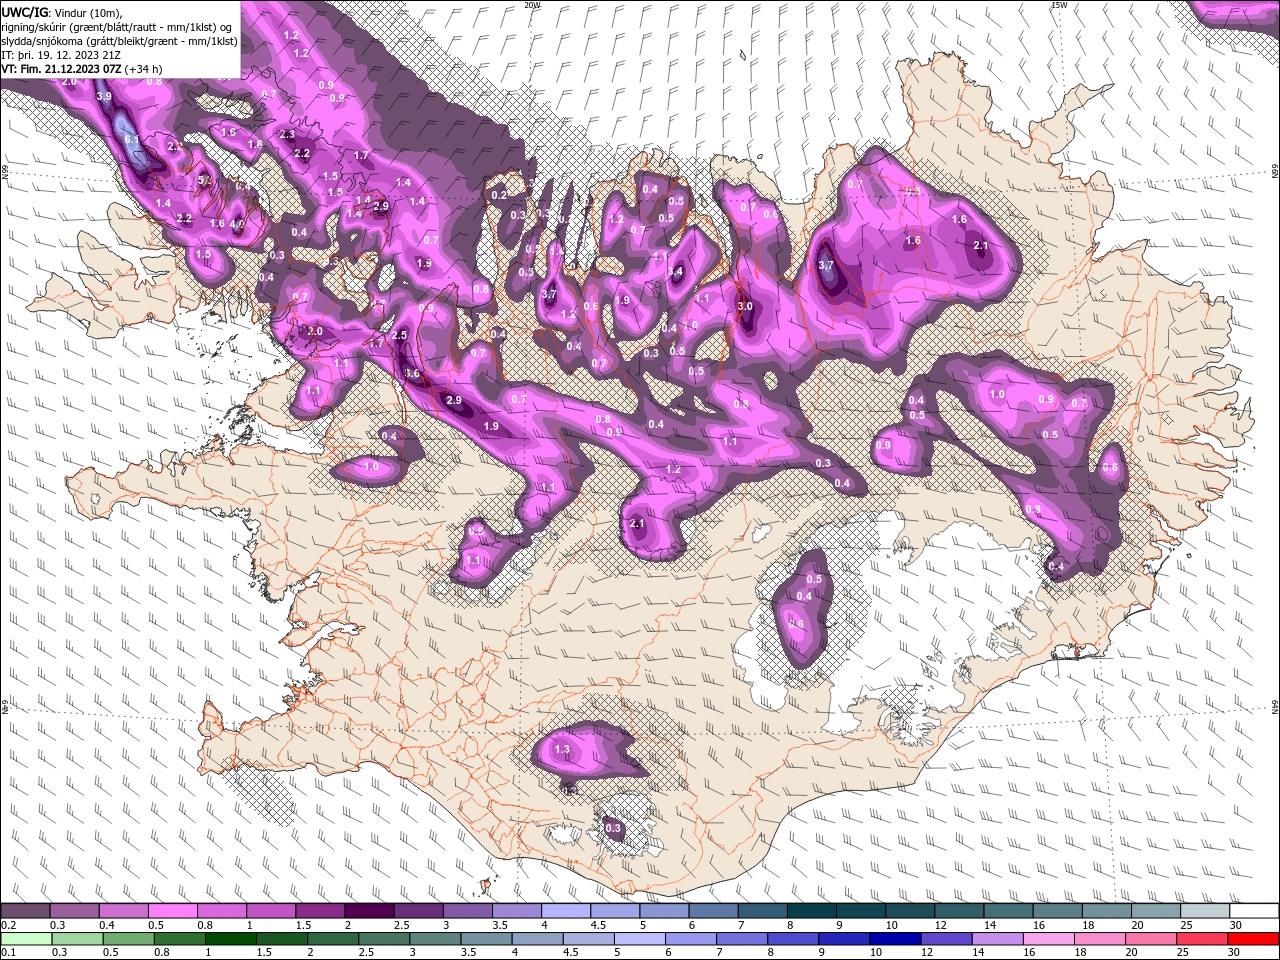Select the 3.4 value label

(x=676, y=271)
